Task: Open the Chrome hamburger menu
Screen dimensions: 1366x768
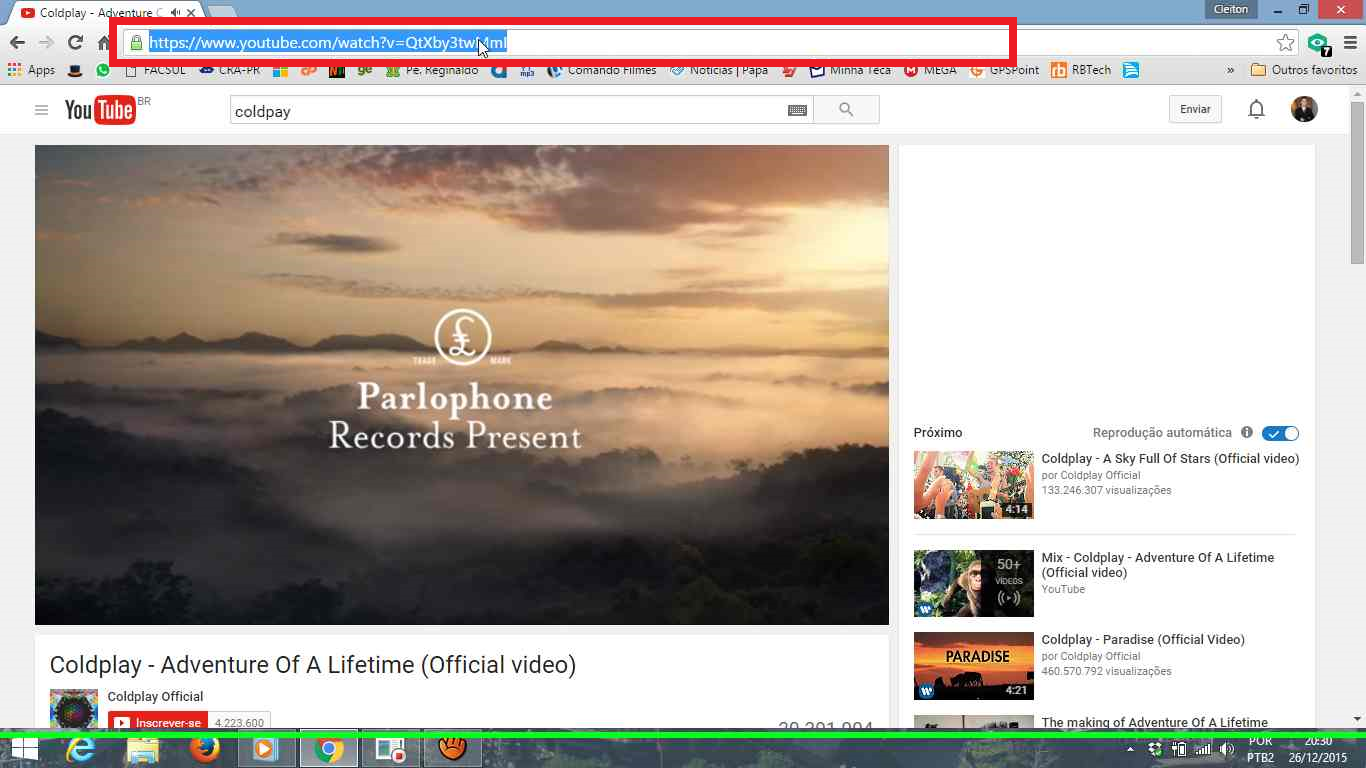Action: 1350,42
